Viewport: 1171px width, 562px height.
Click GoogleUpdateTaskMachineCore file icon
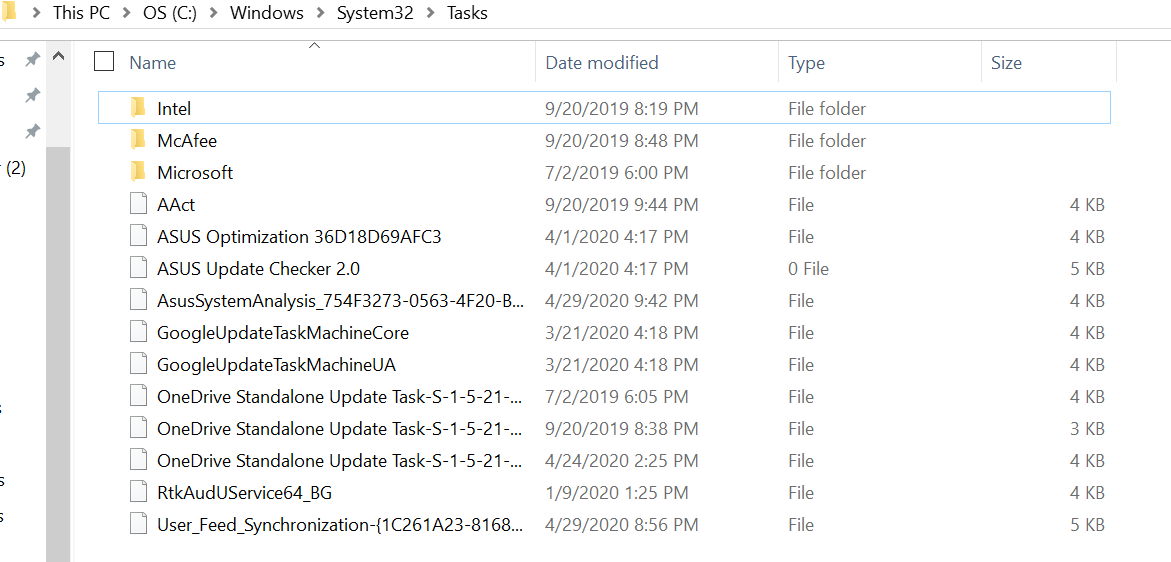(138, 333)
